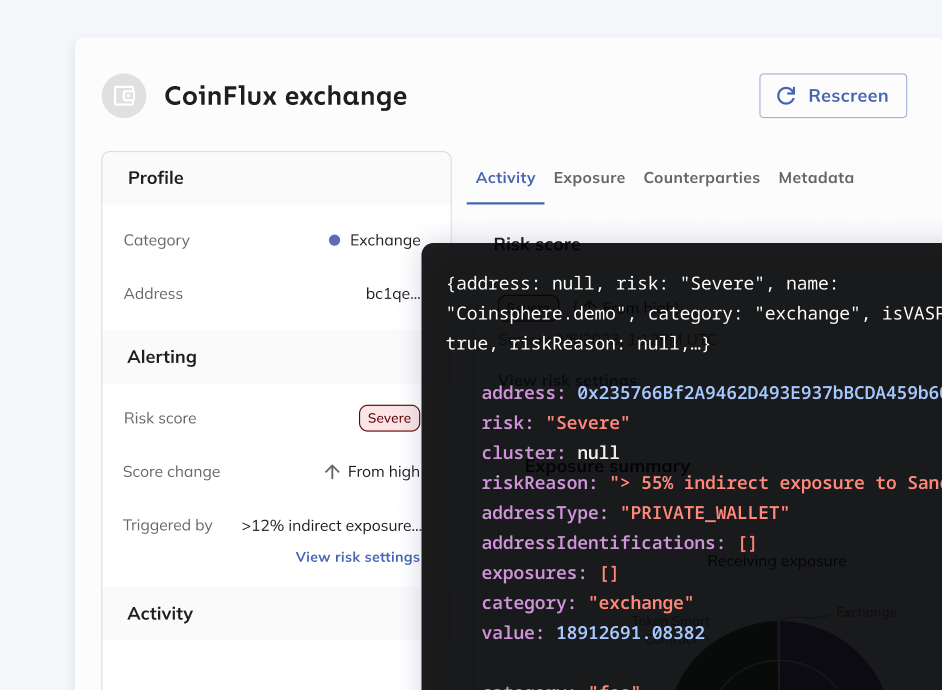This screenshot has width=942, height=690.
Task: Select the Metadata tab
Action: point(816,178)
